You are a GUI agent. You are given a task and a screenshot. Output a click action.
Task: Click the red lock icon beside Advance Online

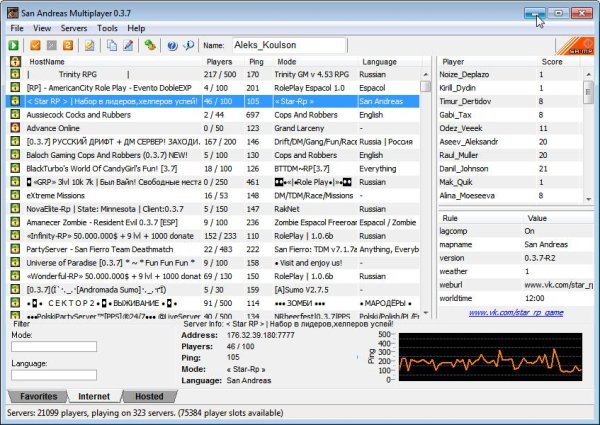click(15, 128)
